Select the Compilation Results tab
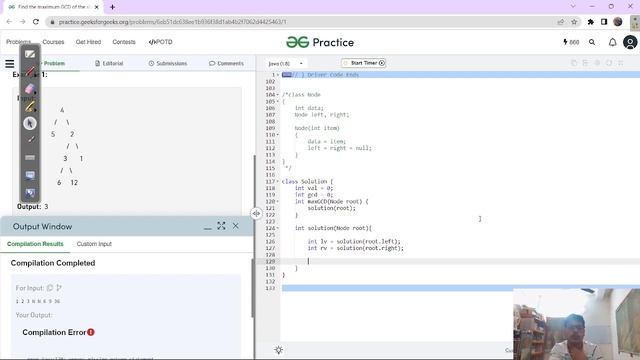This screenshot has height=360, width=640. click(35, 244)
